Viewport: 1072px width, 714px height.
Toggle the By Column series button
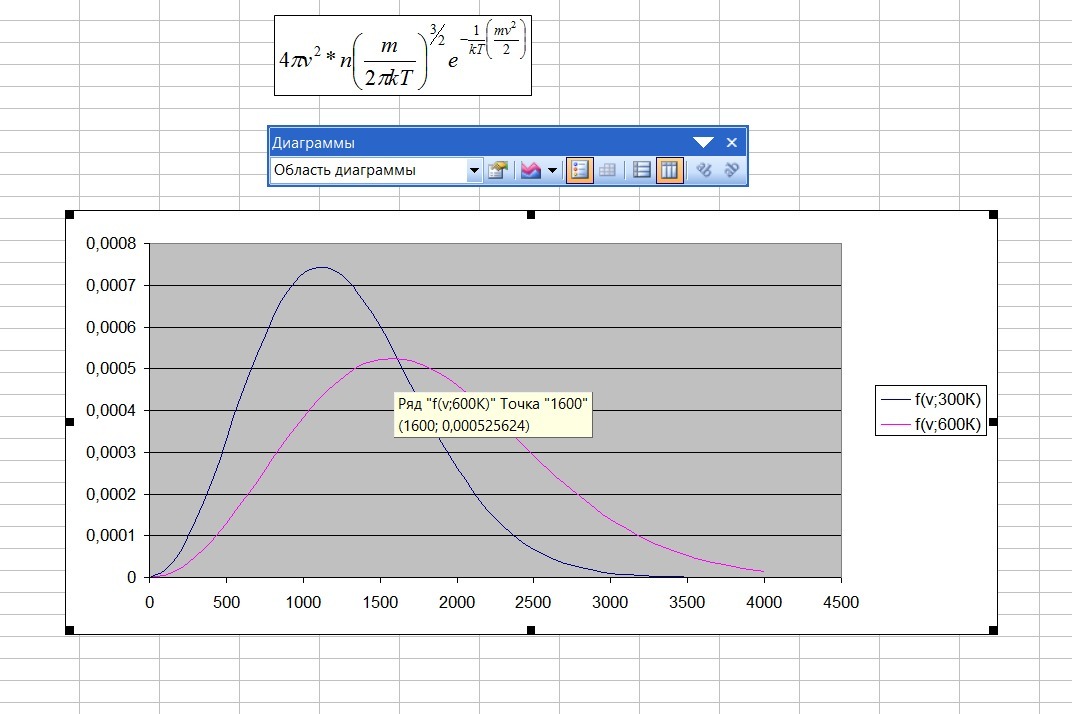pos(669,171)
